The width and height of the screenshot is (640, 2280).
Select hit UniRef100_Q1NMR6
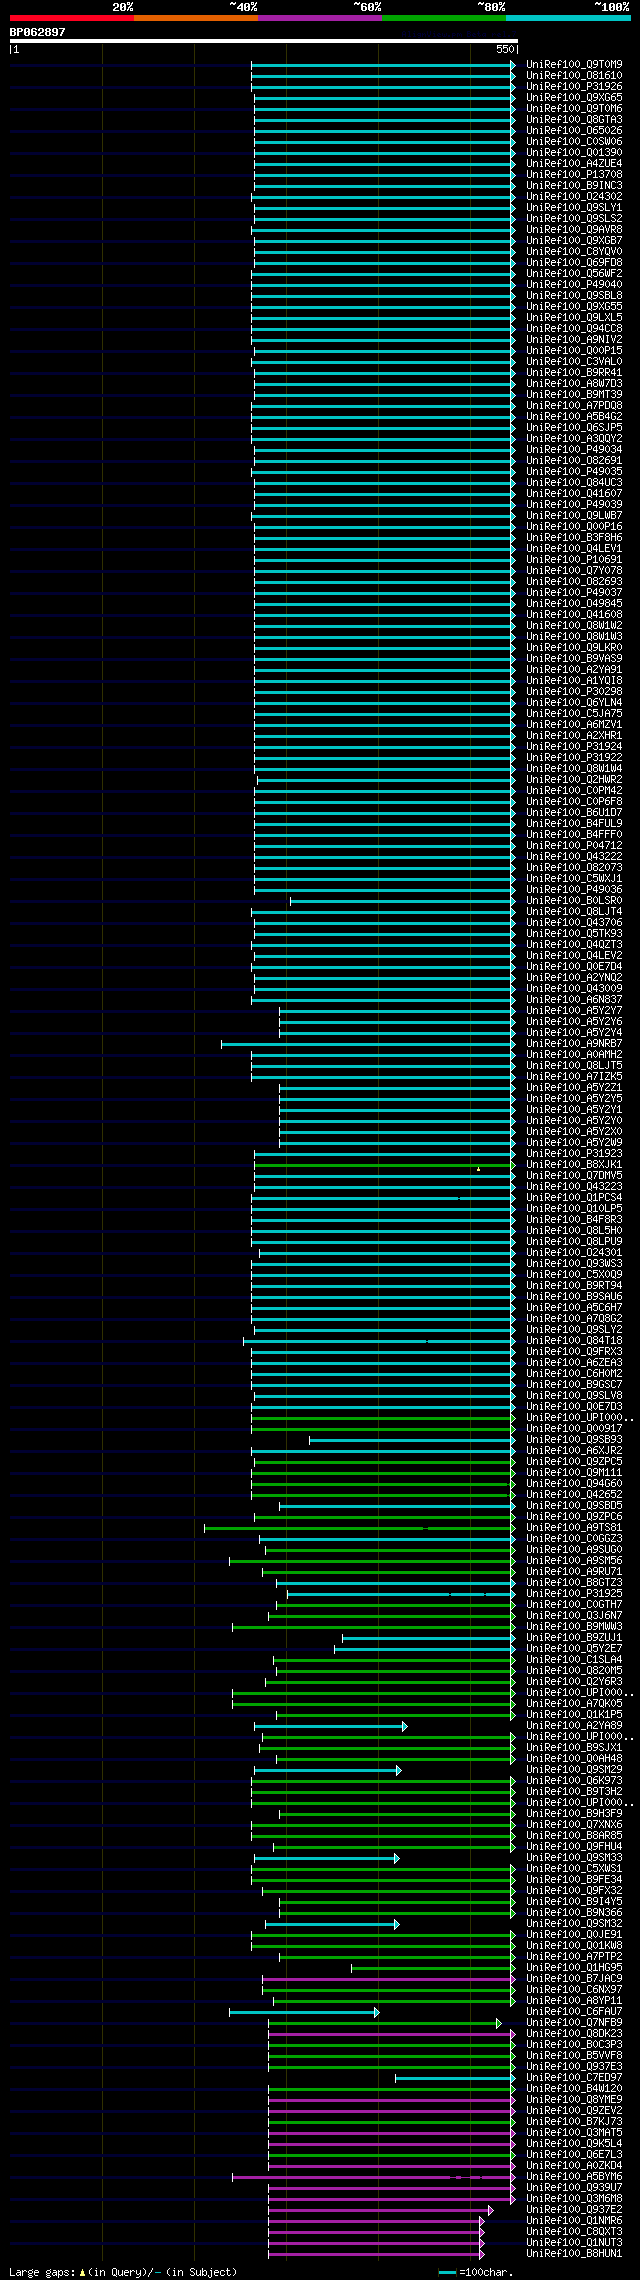click(x=574, y=2221)
